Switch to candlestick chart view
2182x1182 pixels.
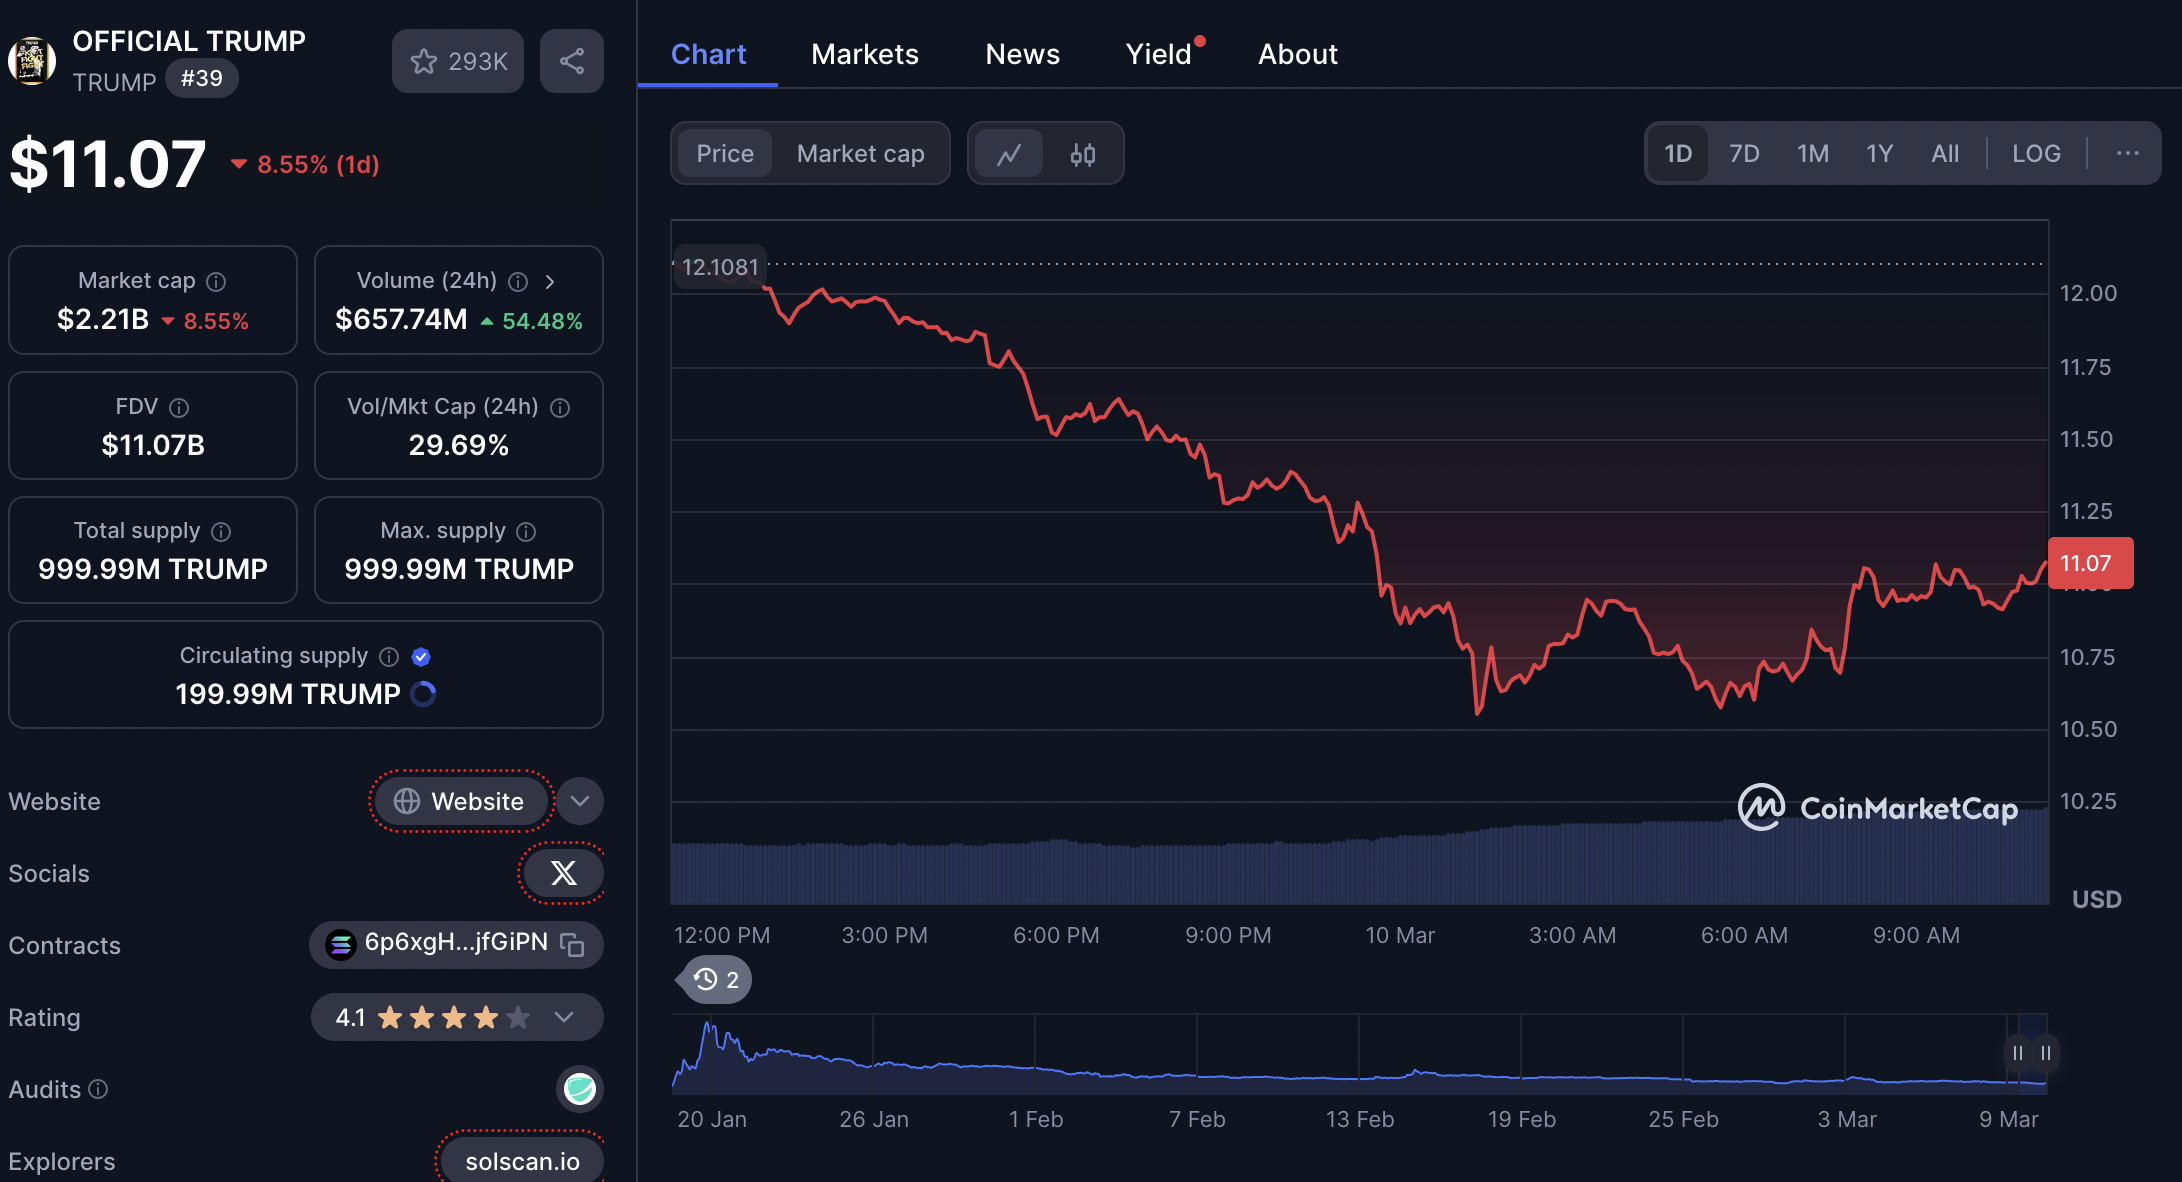click(x=1083, y=154)
